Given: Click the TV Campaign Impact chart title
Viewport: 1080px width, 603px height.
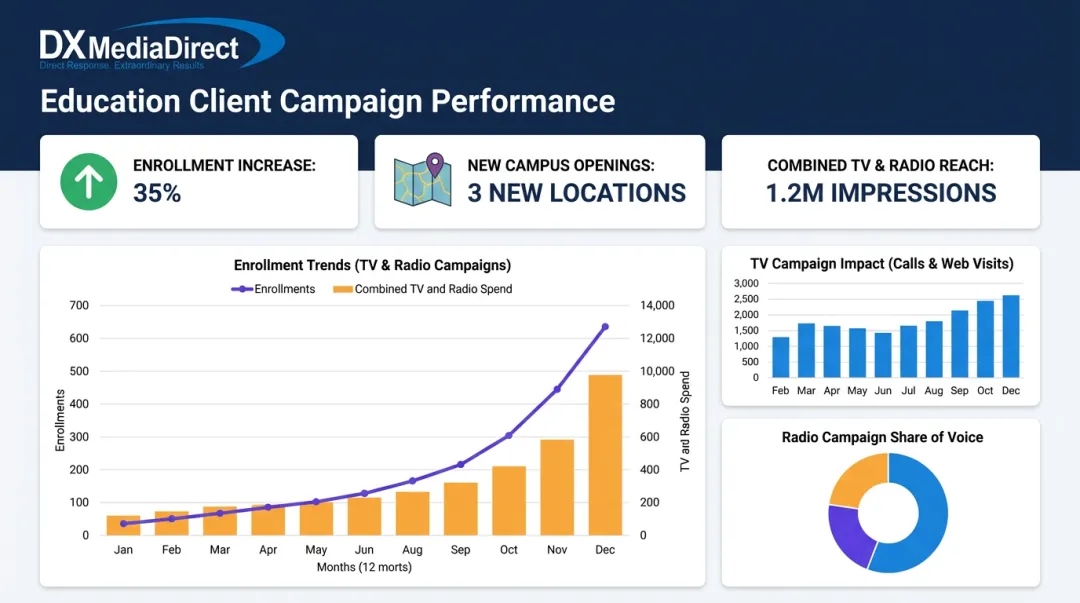Looking at the screenshot, I should tap(882, 264).
